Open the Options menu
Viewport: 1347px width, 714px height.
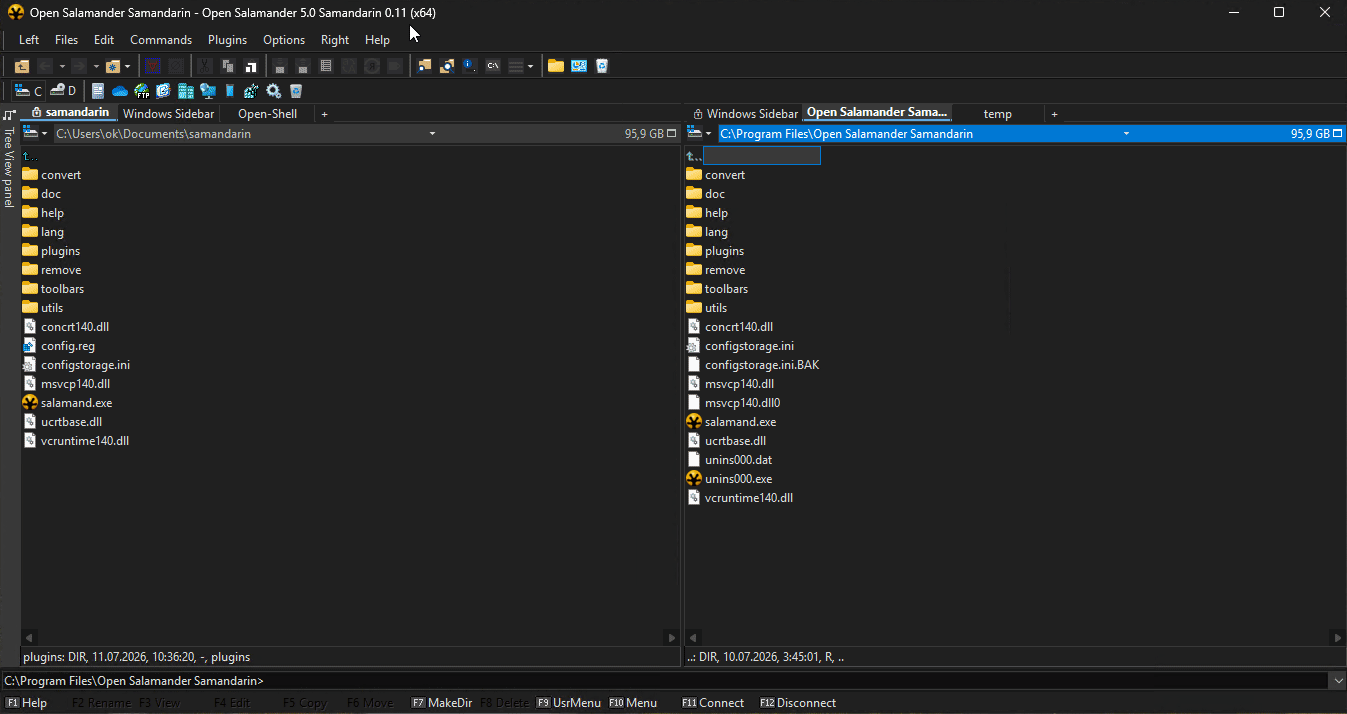click(x=284, y=40)
